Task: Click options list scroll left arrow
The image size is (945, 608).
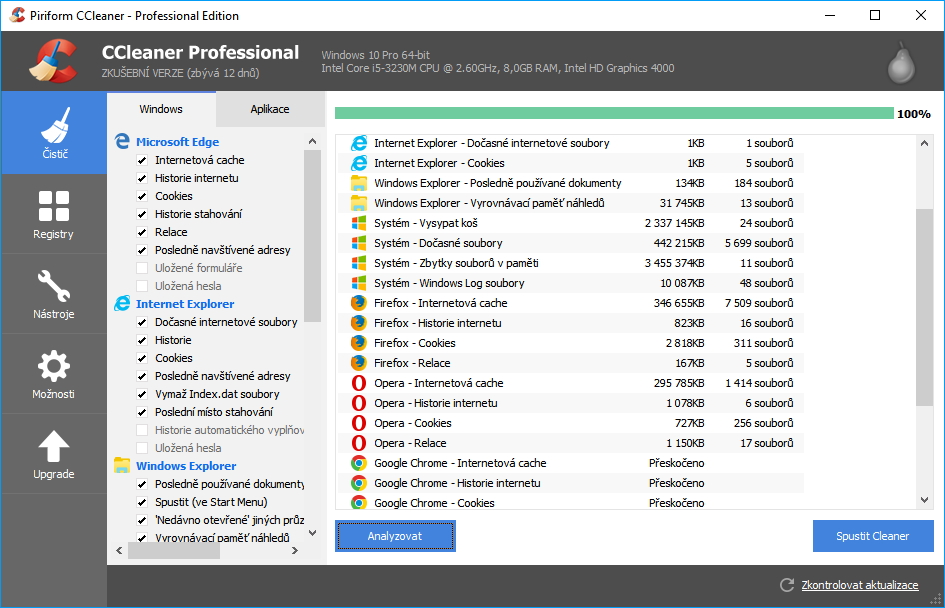Action: click(x=119, y=550)
